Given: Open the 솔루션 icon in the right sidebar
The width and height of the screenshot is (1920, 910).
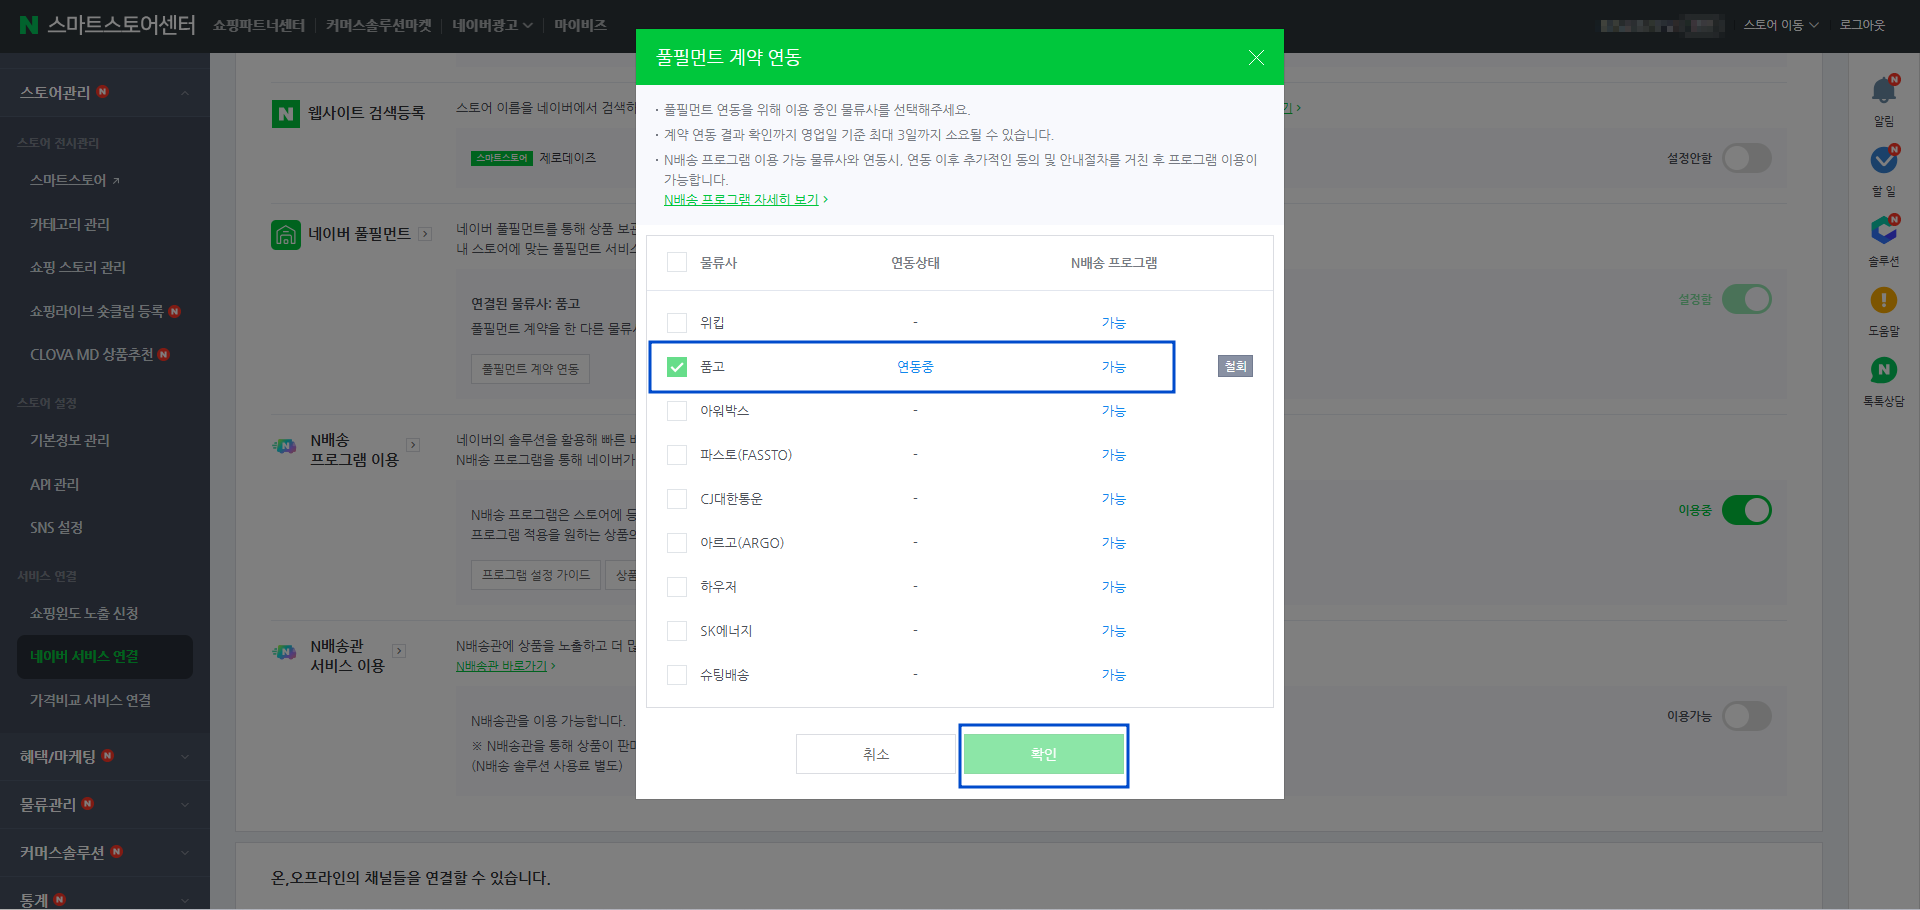Looking at the screenshot, I should point(1884,230).
